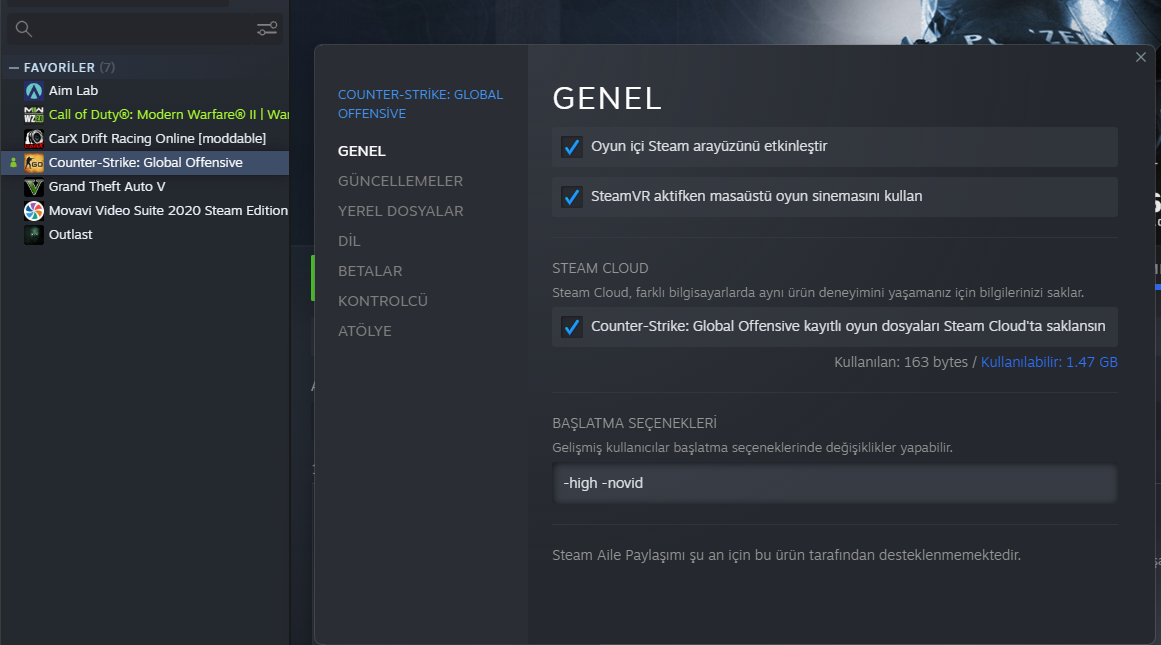The height and width of the screenshot is (645, 1161).
Task: Click the Movavi Video Suite 2020 icon
Action: pos(34,211)
